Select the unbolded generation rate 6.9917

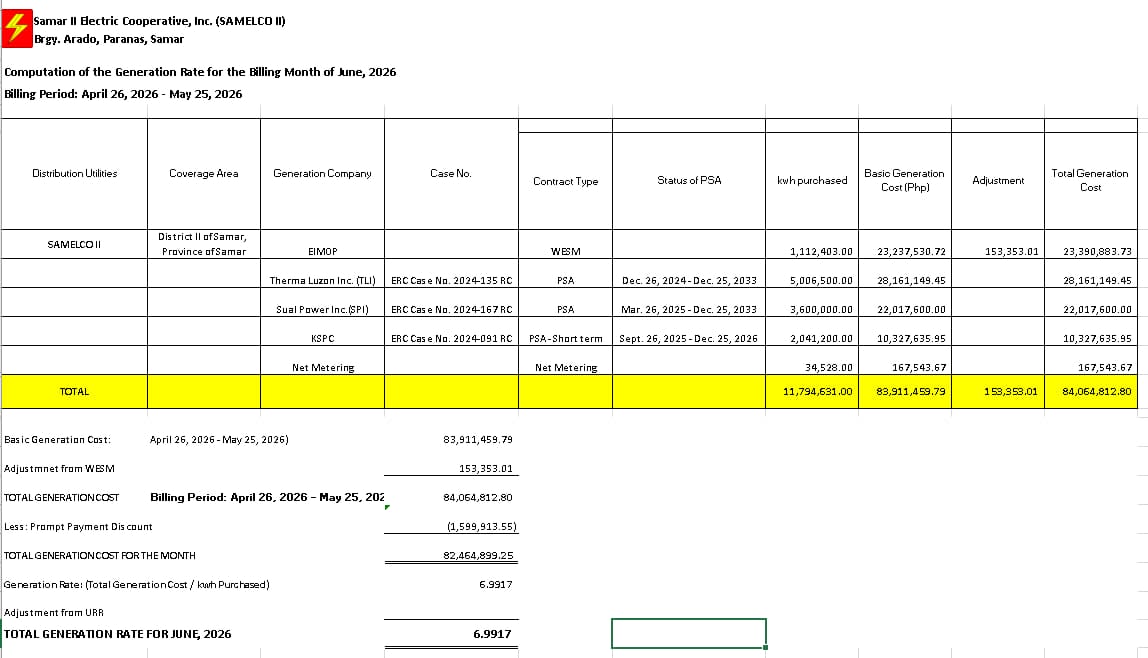[x=496, y=585]
